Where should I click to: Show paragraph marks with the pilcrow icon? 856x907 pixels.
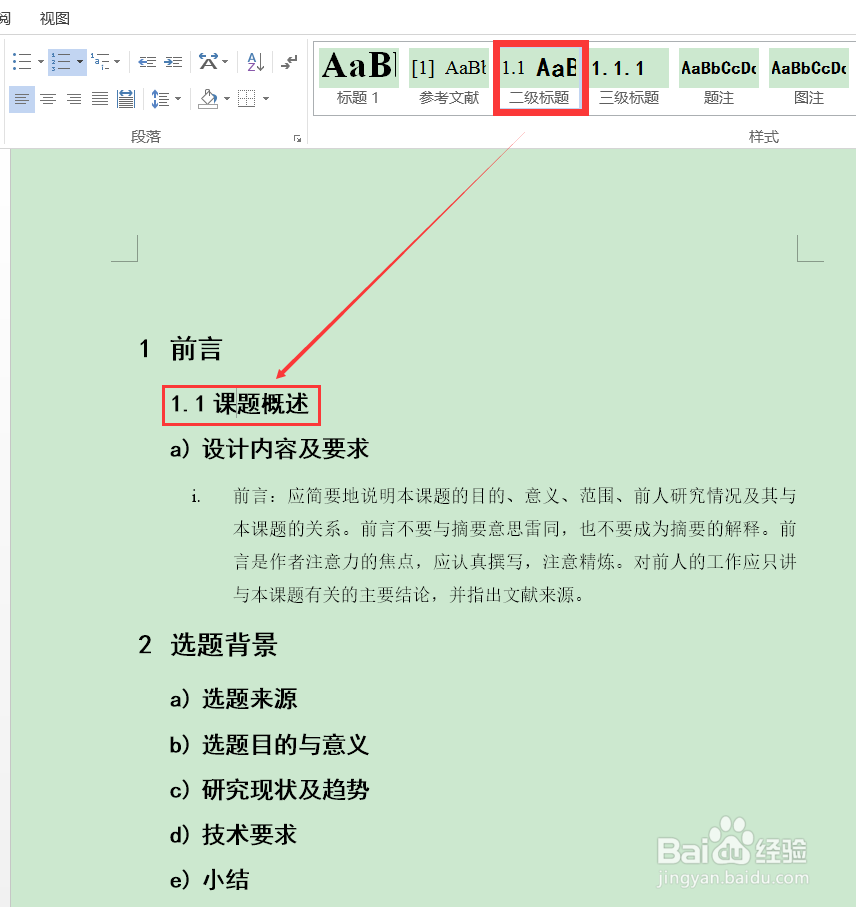tap(288, 61)
